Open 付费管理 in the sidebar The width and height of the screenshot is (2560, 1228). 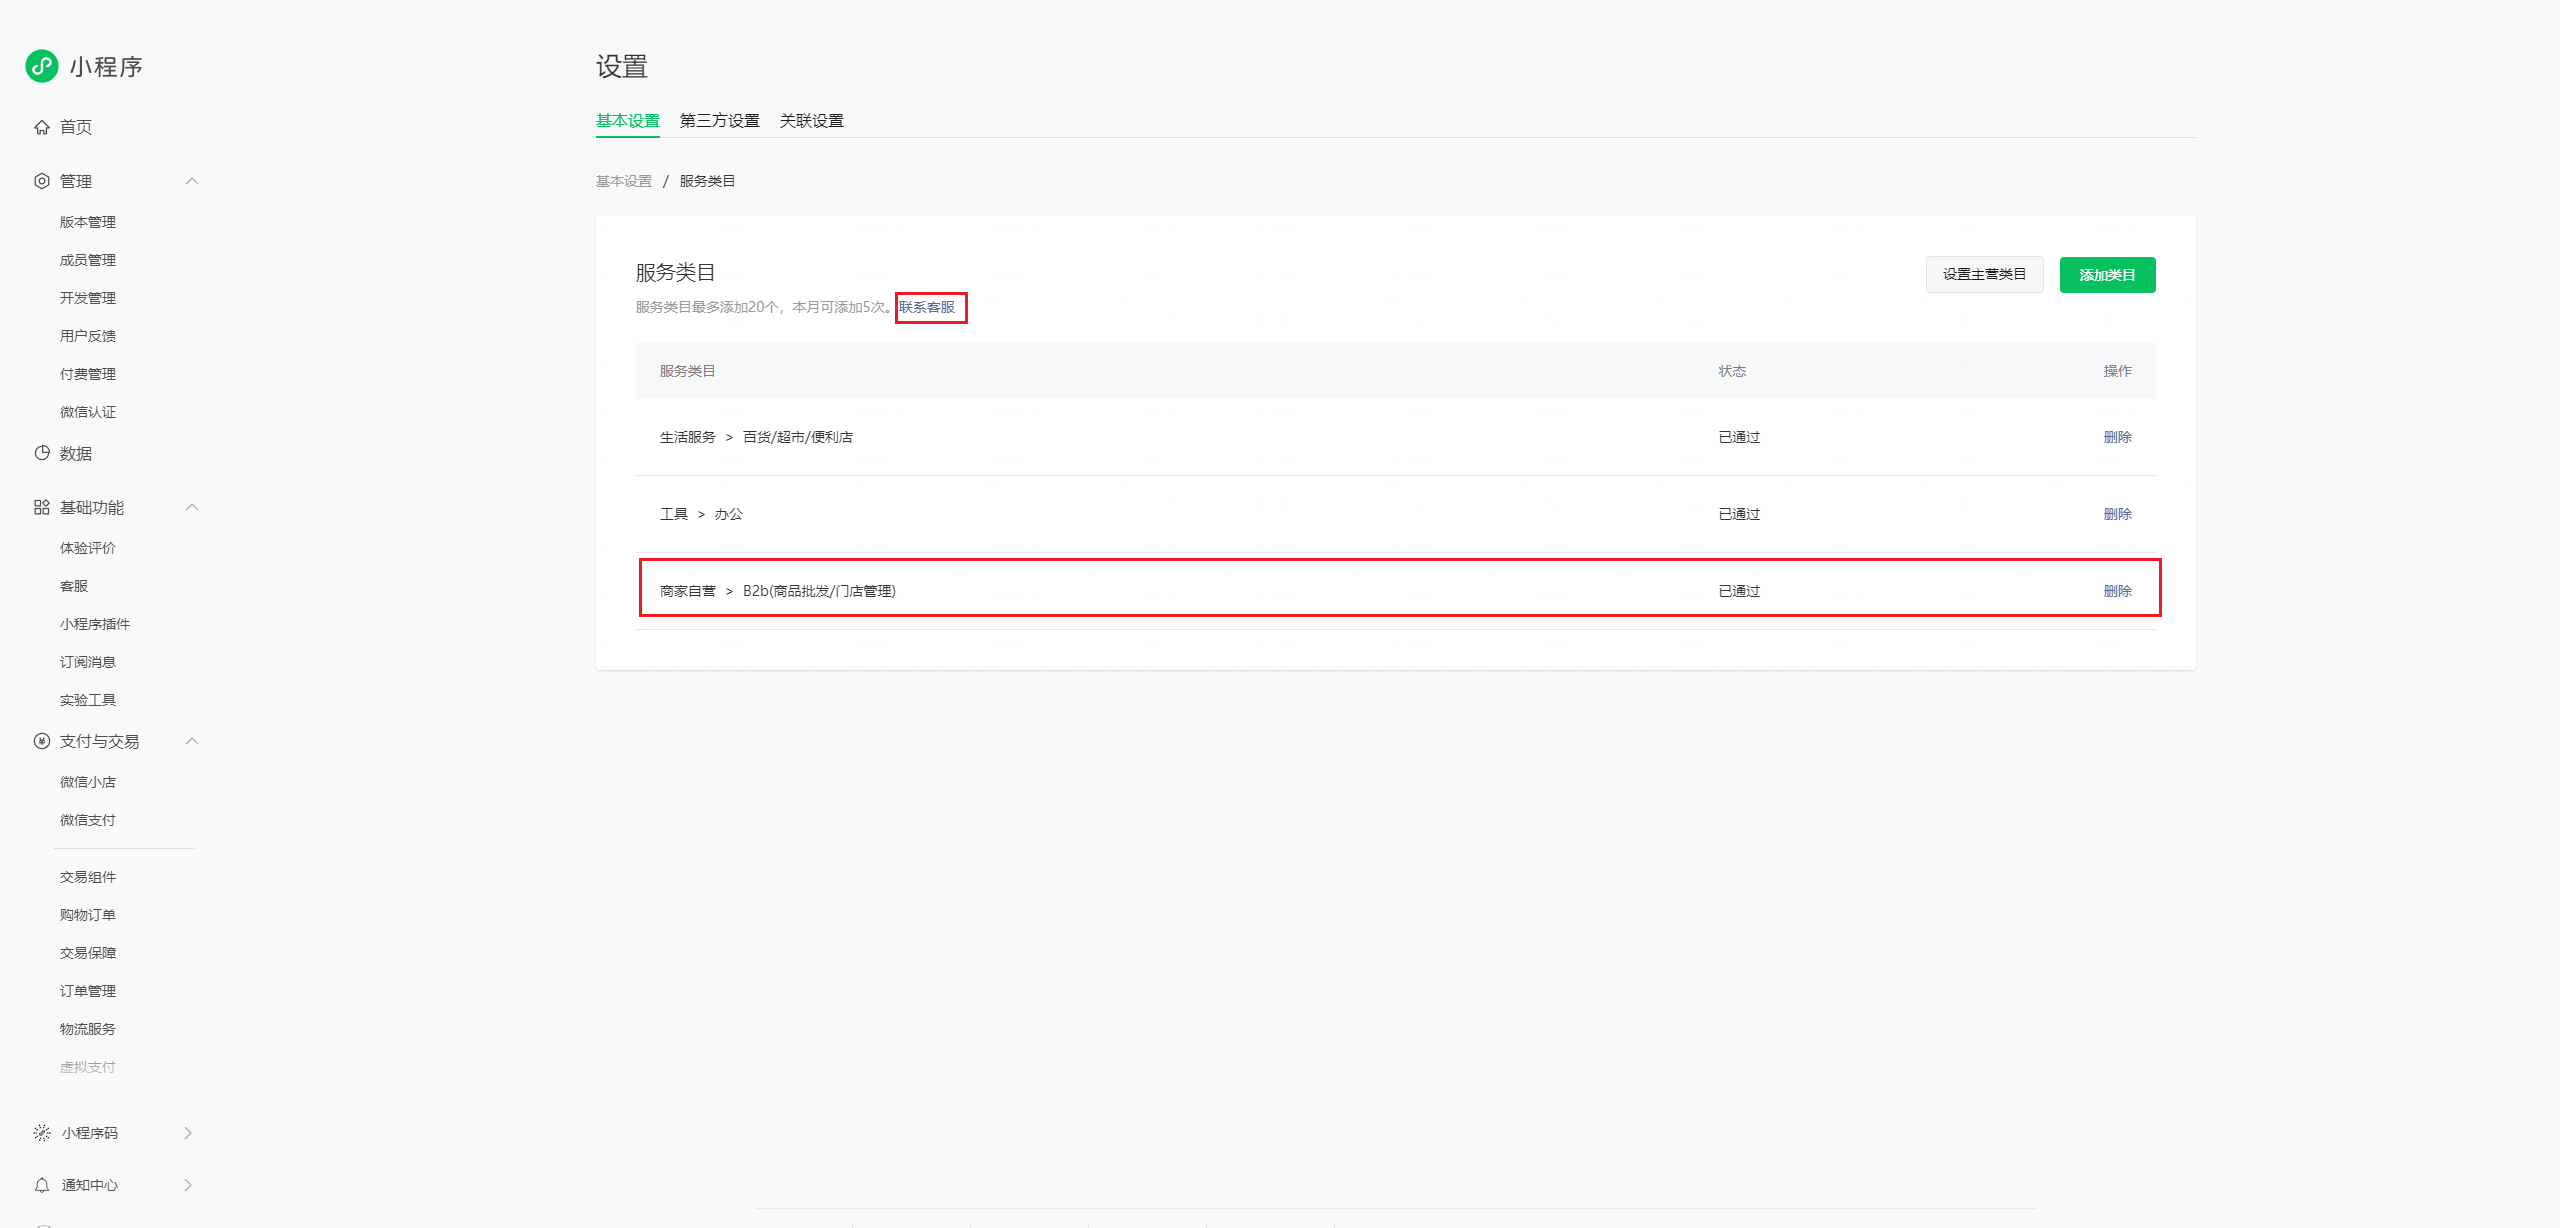[88, 374]
